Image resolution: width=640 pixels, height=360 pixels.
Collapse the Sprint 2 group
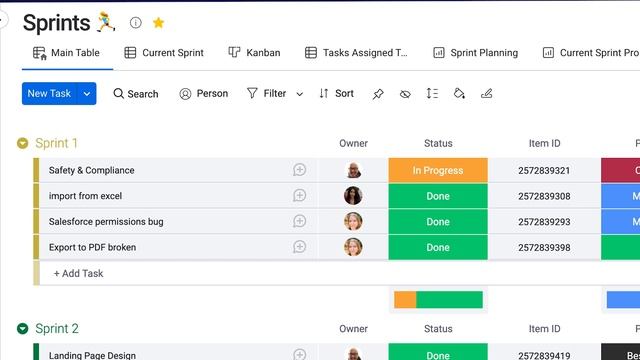(22, 329)
